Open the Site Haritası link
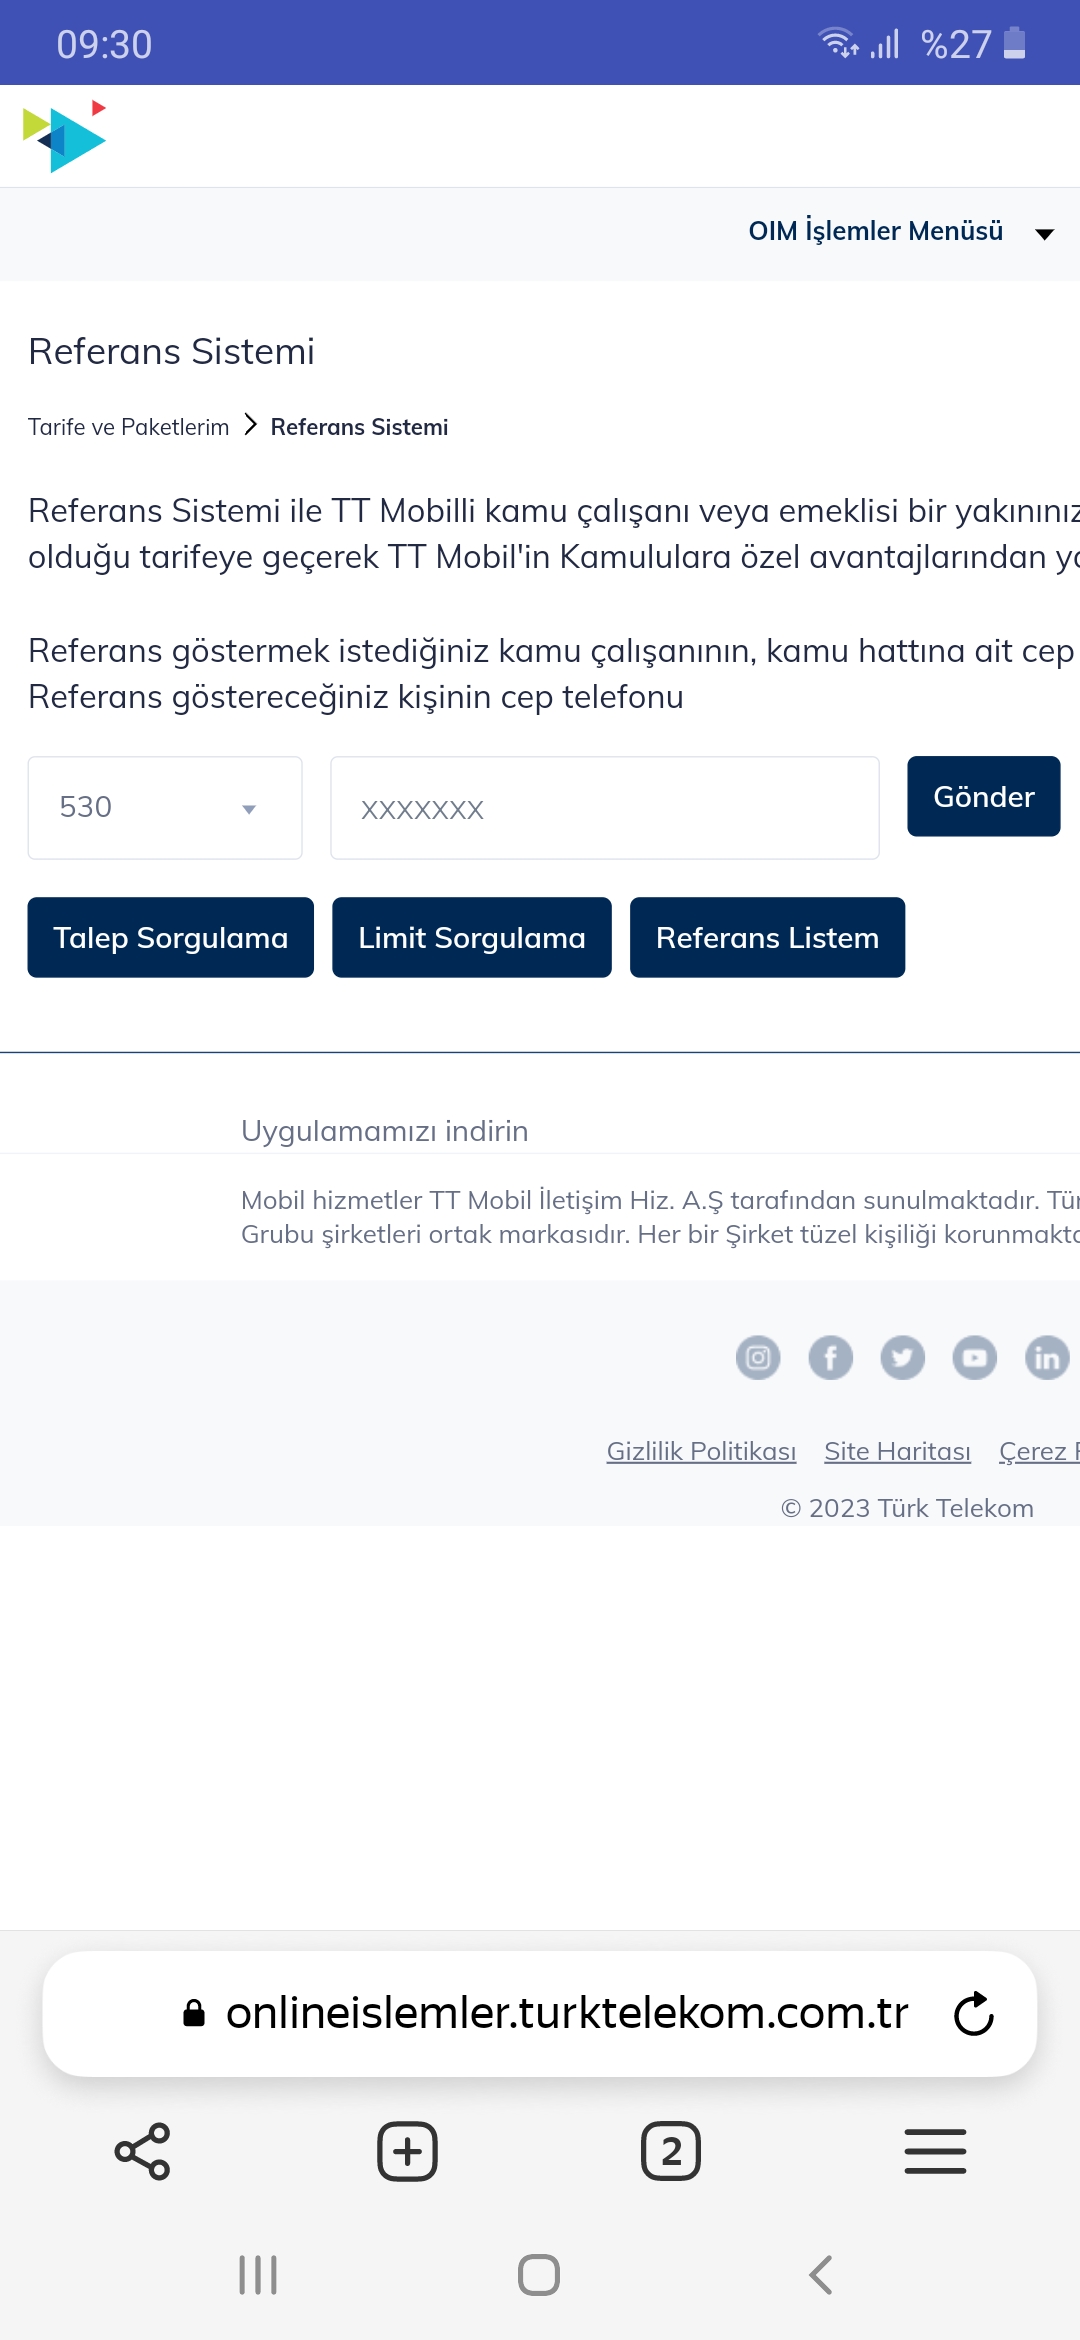 pyautogui.click(x=898, y=1451)
